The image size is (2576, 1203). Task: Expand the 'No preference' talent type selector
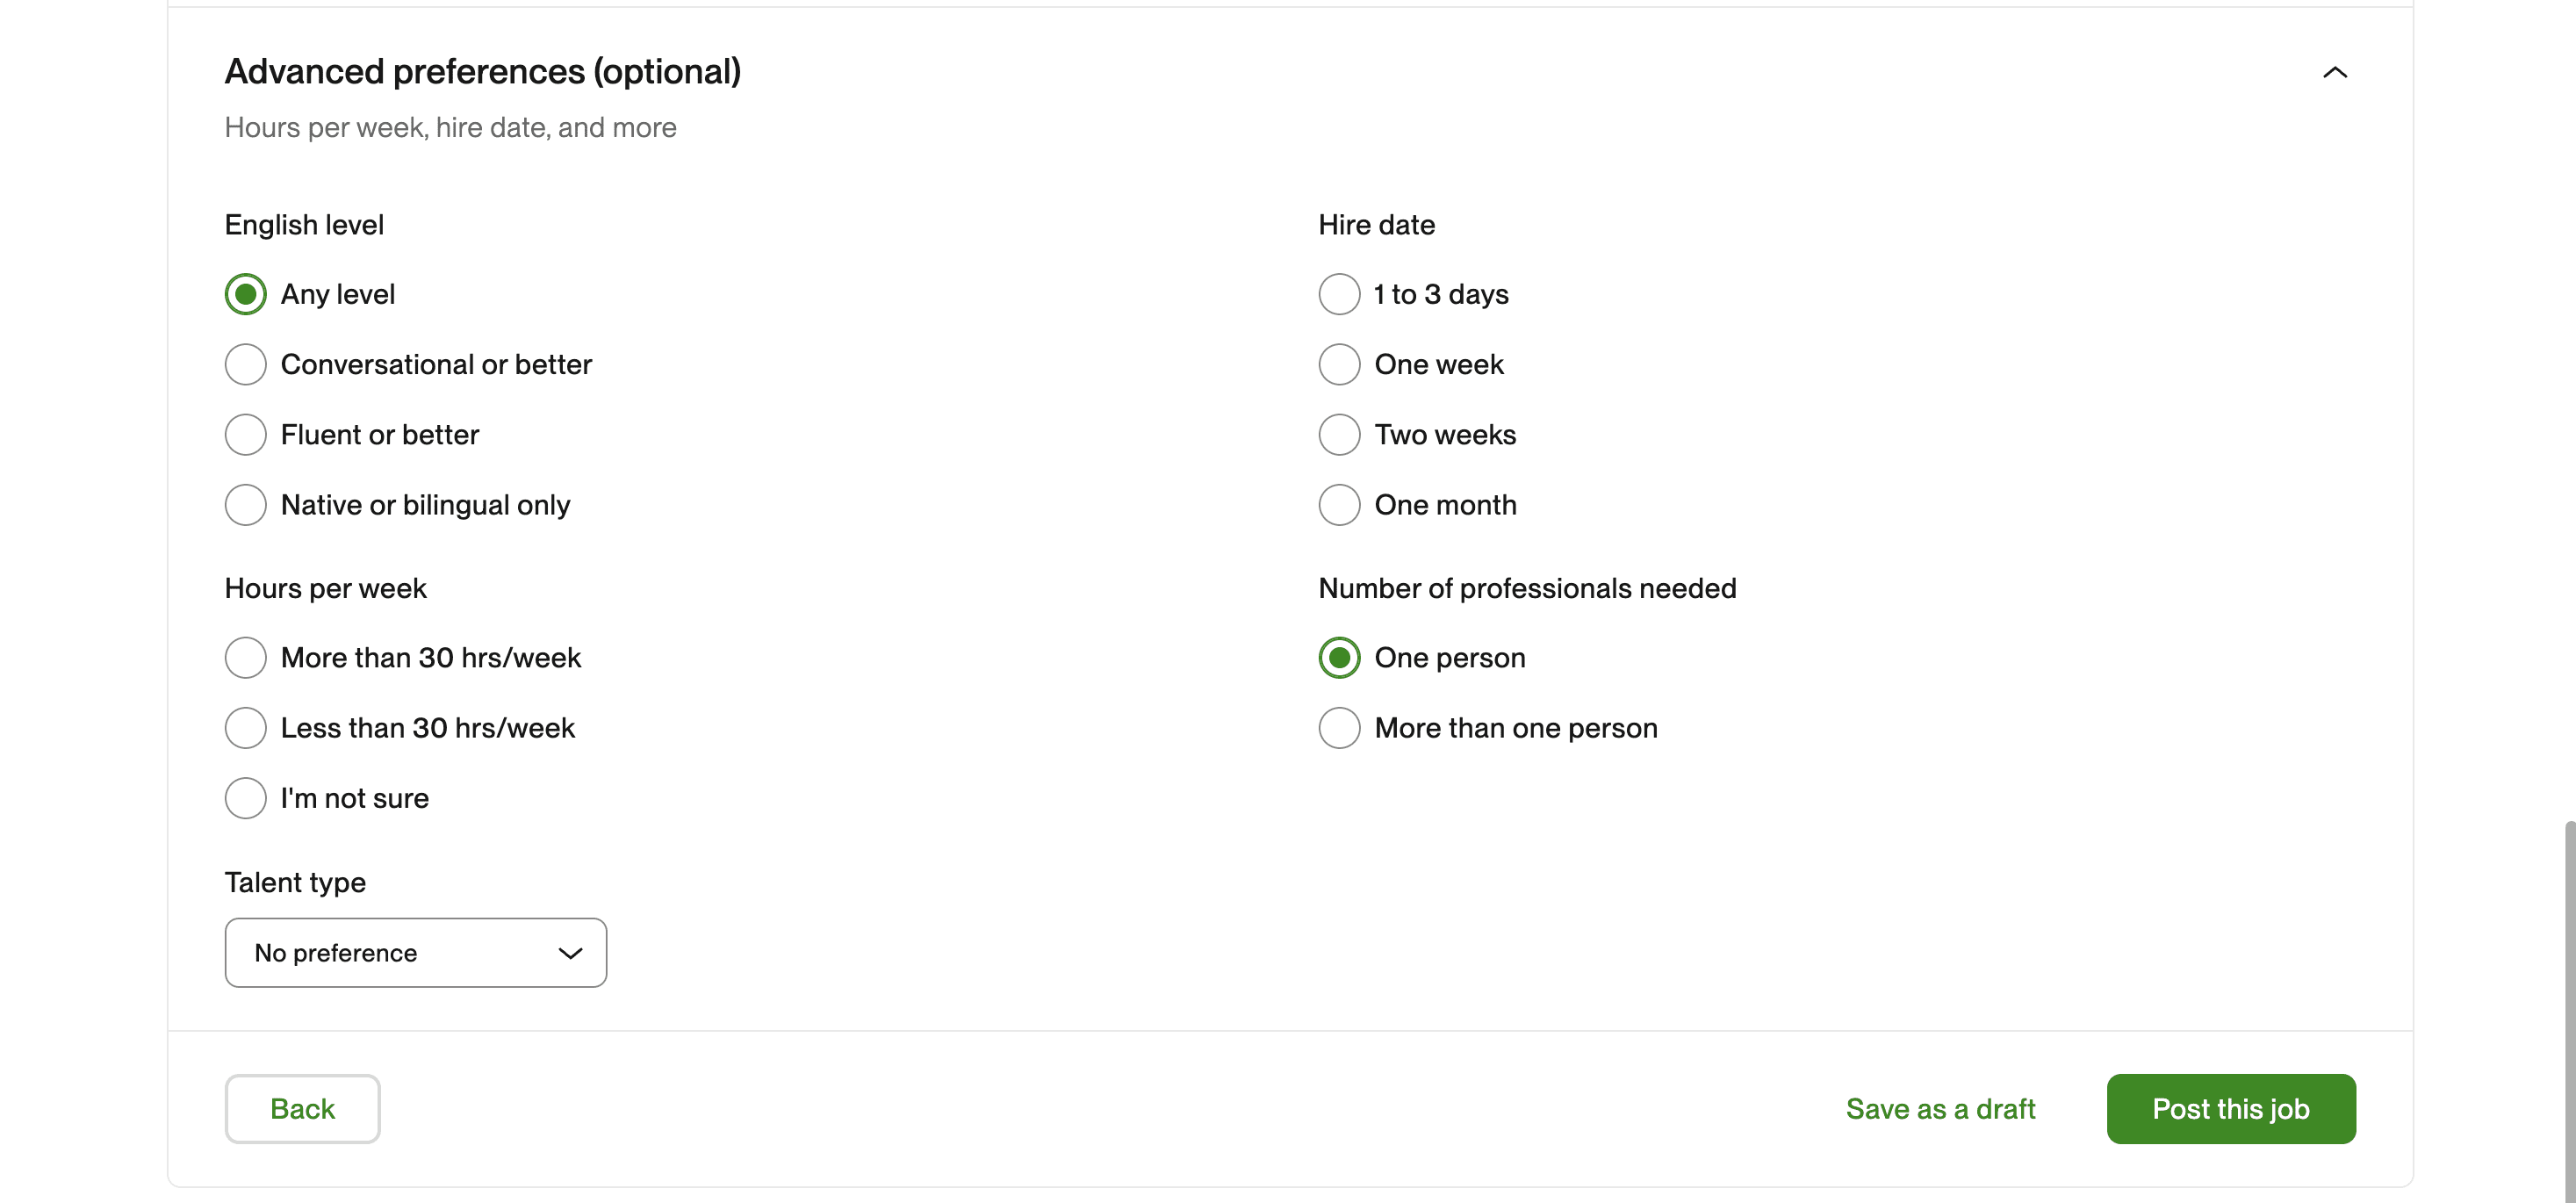point(415,952)
